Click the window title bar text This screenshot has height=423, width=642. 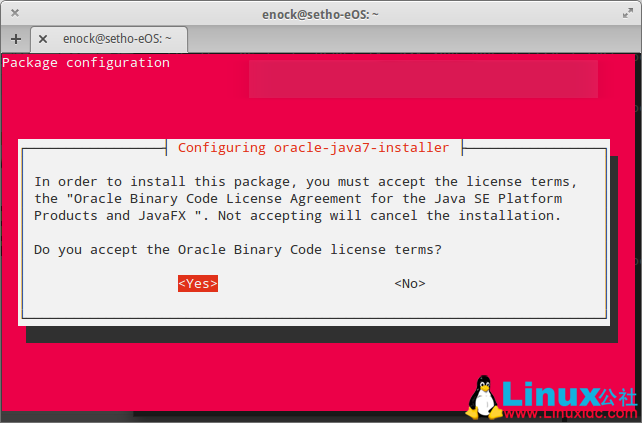(321, 13)
